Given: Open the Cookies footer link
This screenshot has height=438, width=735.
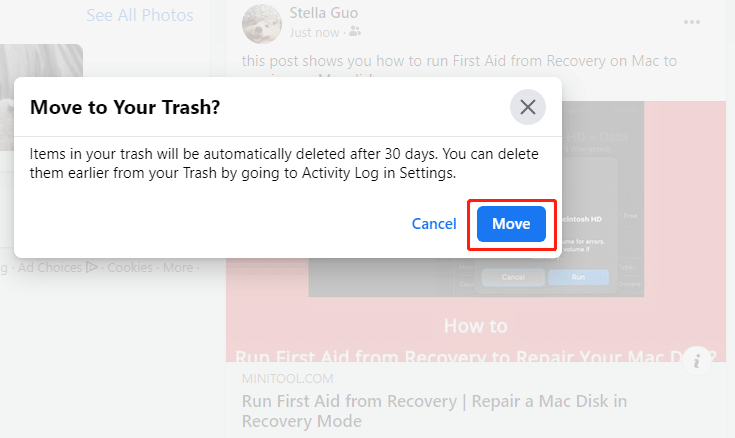Looking at the screenshot, I should pos(133,267).
